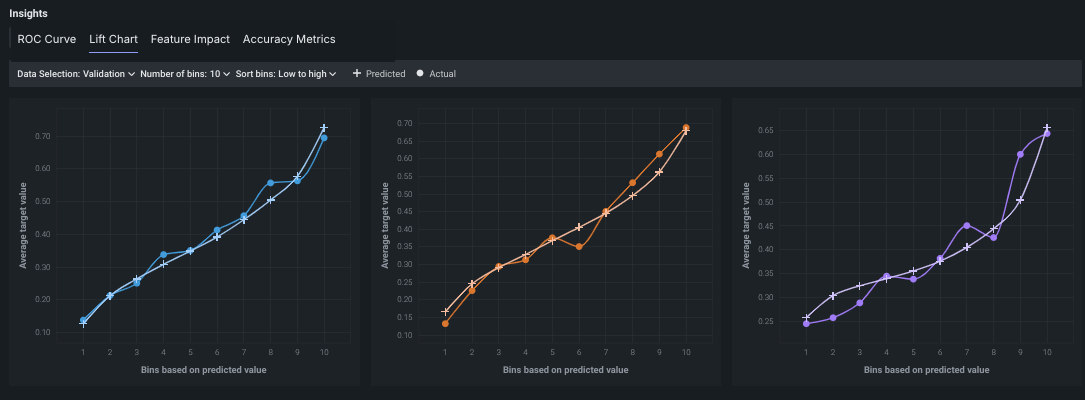1085x400 pixels.
Task: Click the blue chart actual dot at bin 8
Action: click(271, 183)
